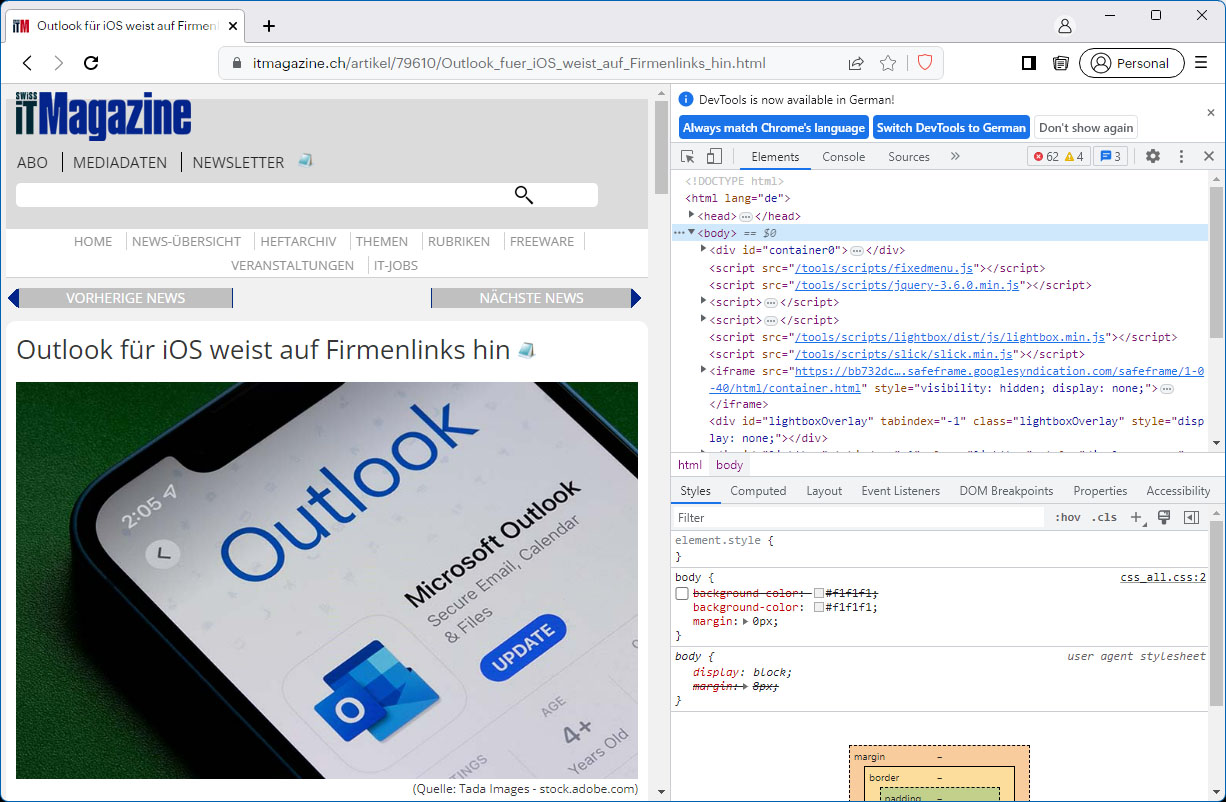This screenshot has height=802, width=1226.
Task: Open the Event Listeners tab
Action: (901, 491)
